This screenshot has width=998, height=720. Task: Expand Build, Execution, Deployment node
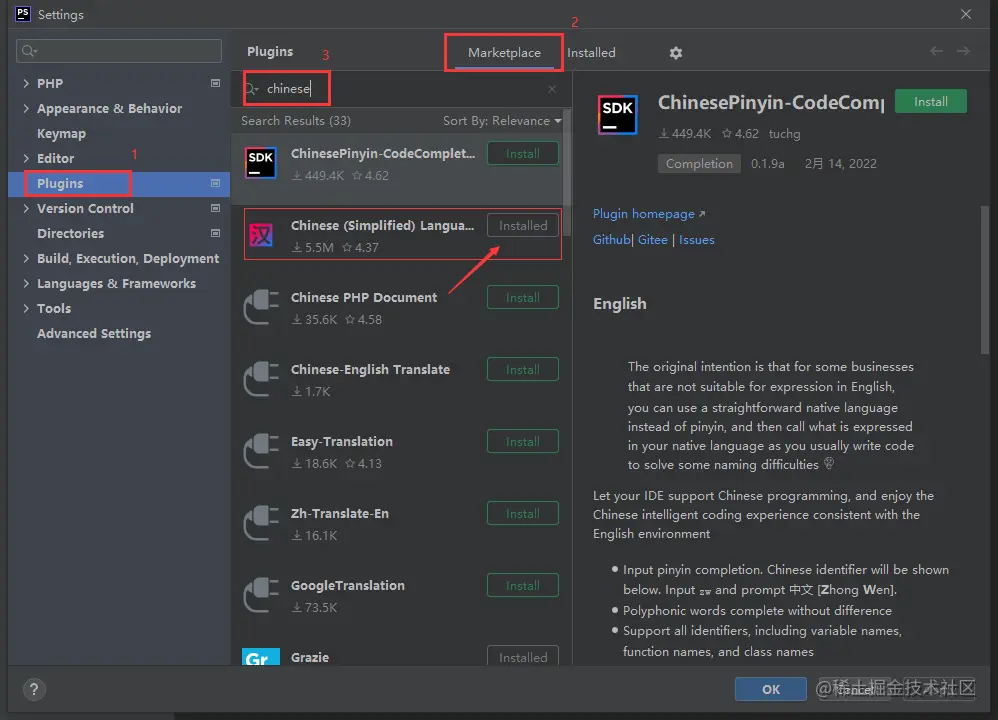[26, 258]
